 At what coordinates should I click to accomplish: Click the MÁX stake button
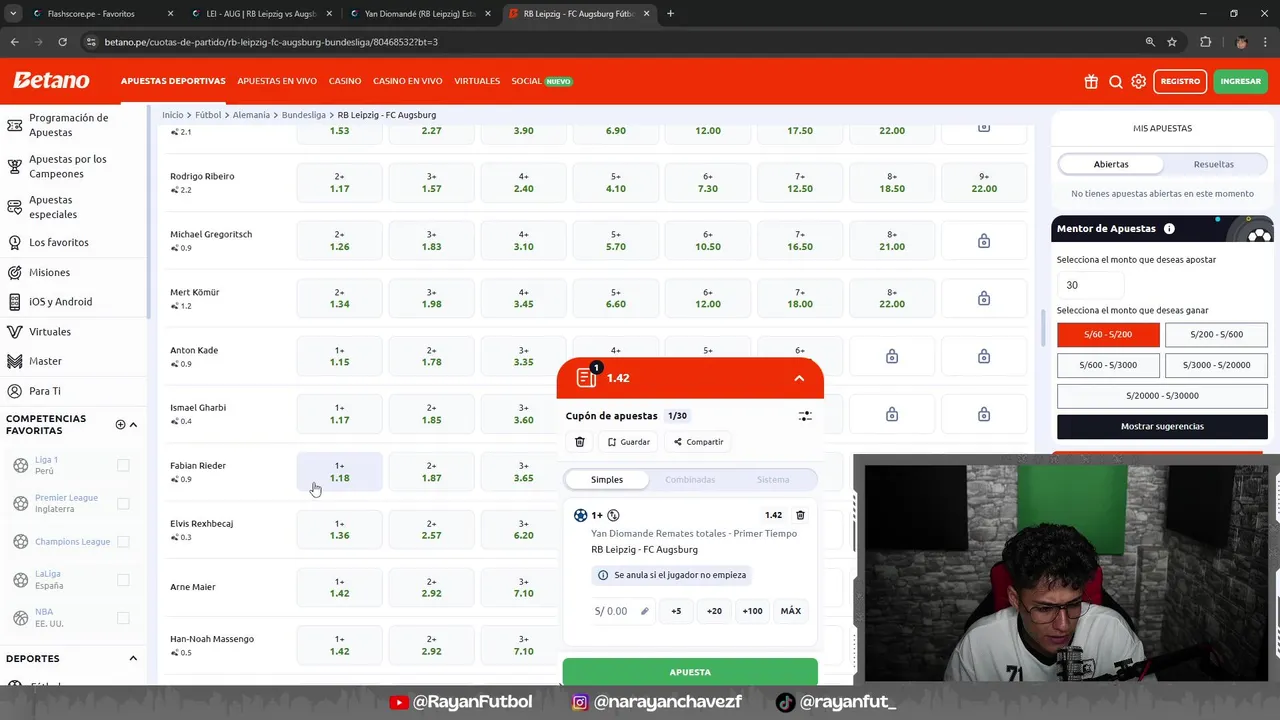coord(791,611)
